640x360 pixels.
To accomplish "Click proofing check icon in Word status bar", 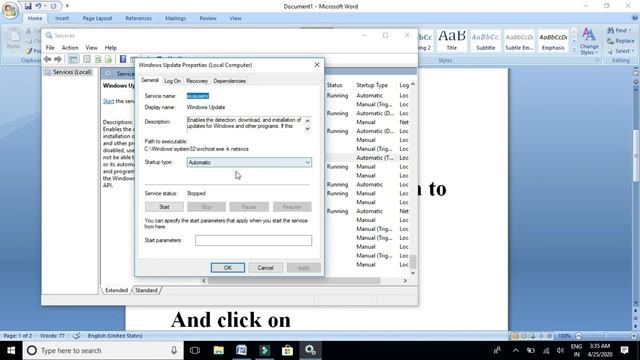I will 76,336.
